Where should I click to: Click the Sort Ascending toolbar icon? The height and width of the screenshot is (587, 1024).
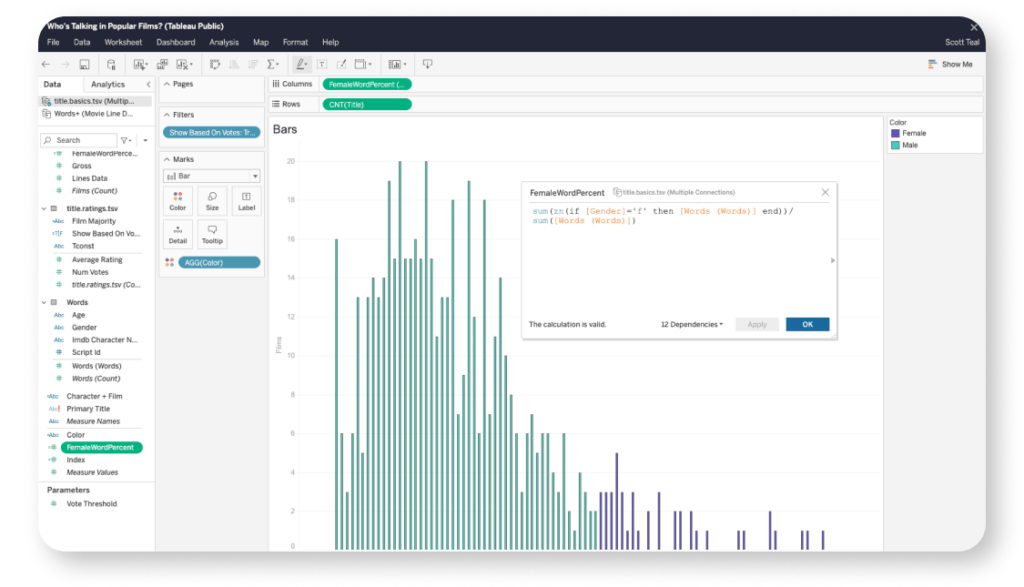pyautogui.click(x=234, y=64)
